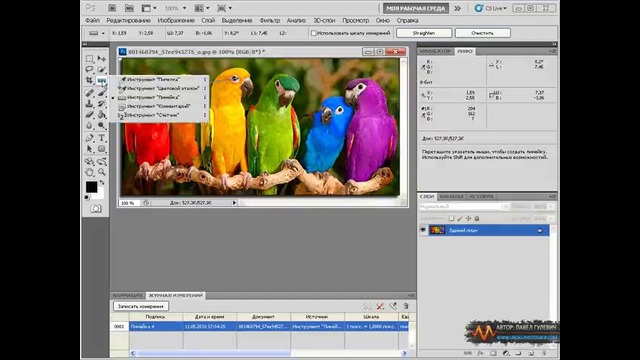Select the Paint Bucket tool

[x=102, y=114]
